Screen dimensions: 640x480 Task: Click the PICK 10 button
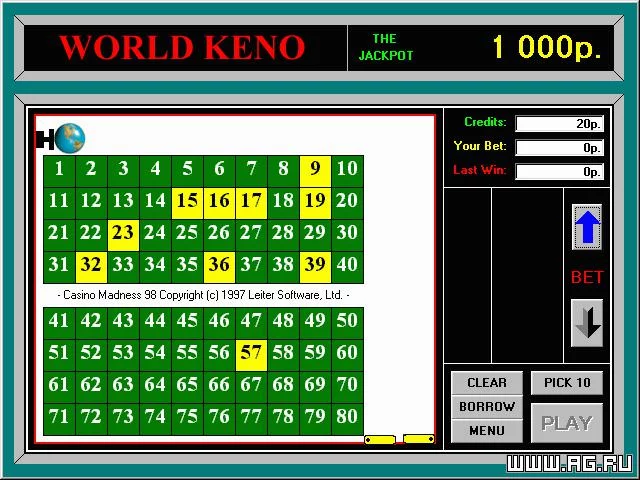[x=567, y=383]
